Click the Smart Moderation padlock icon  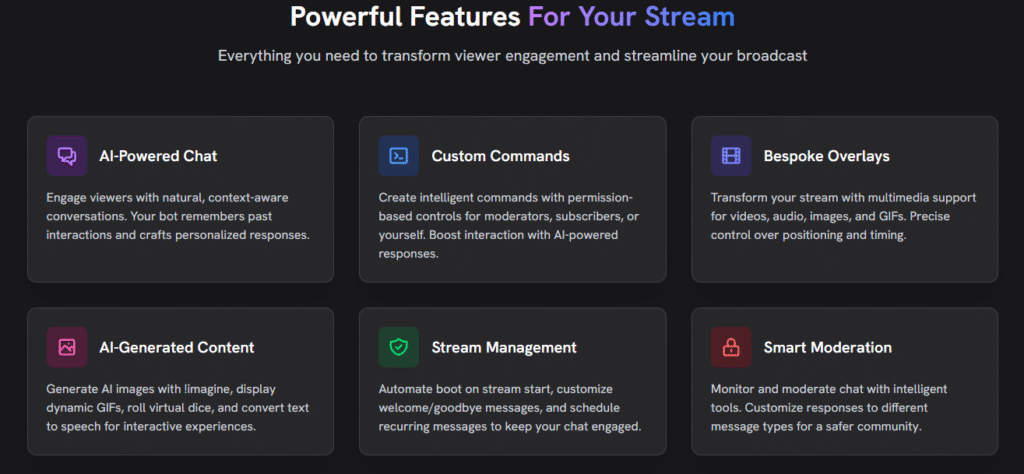click(x=731, y=347)
